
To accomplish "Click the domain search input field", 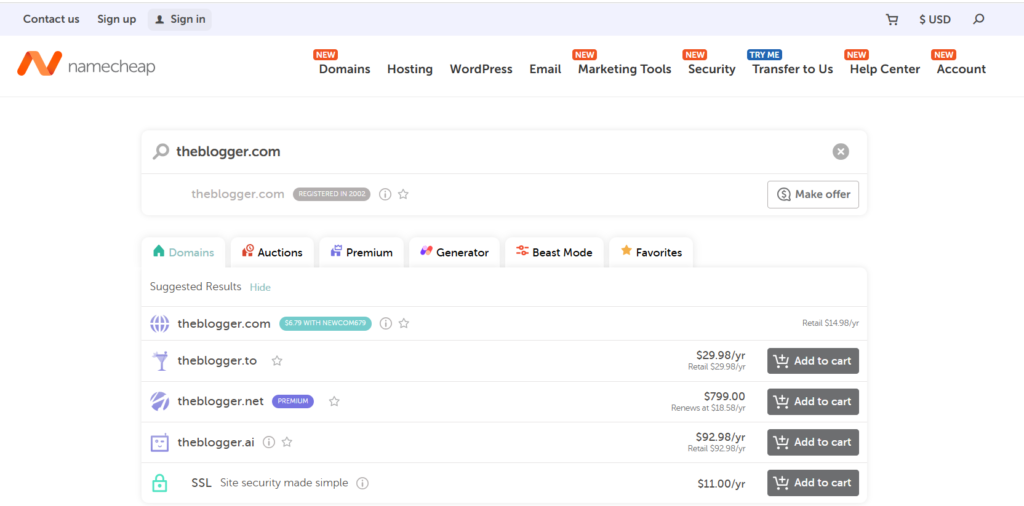I will (503, 151).
